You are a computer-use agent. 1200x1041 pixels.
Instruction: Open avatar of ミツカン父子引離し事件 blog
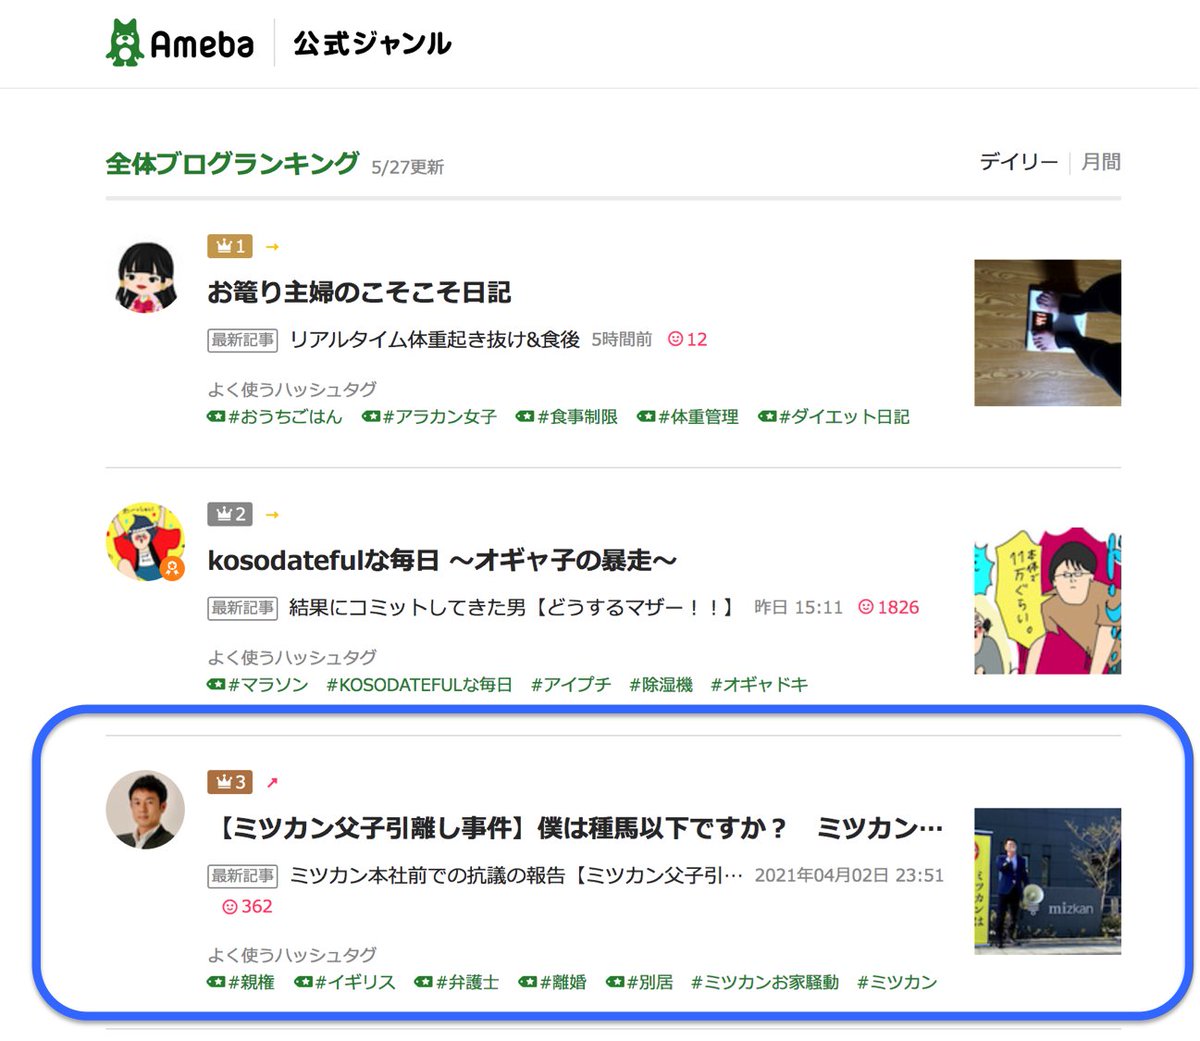pyautogui.click(x=146, y=809)
